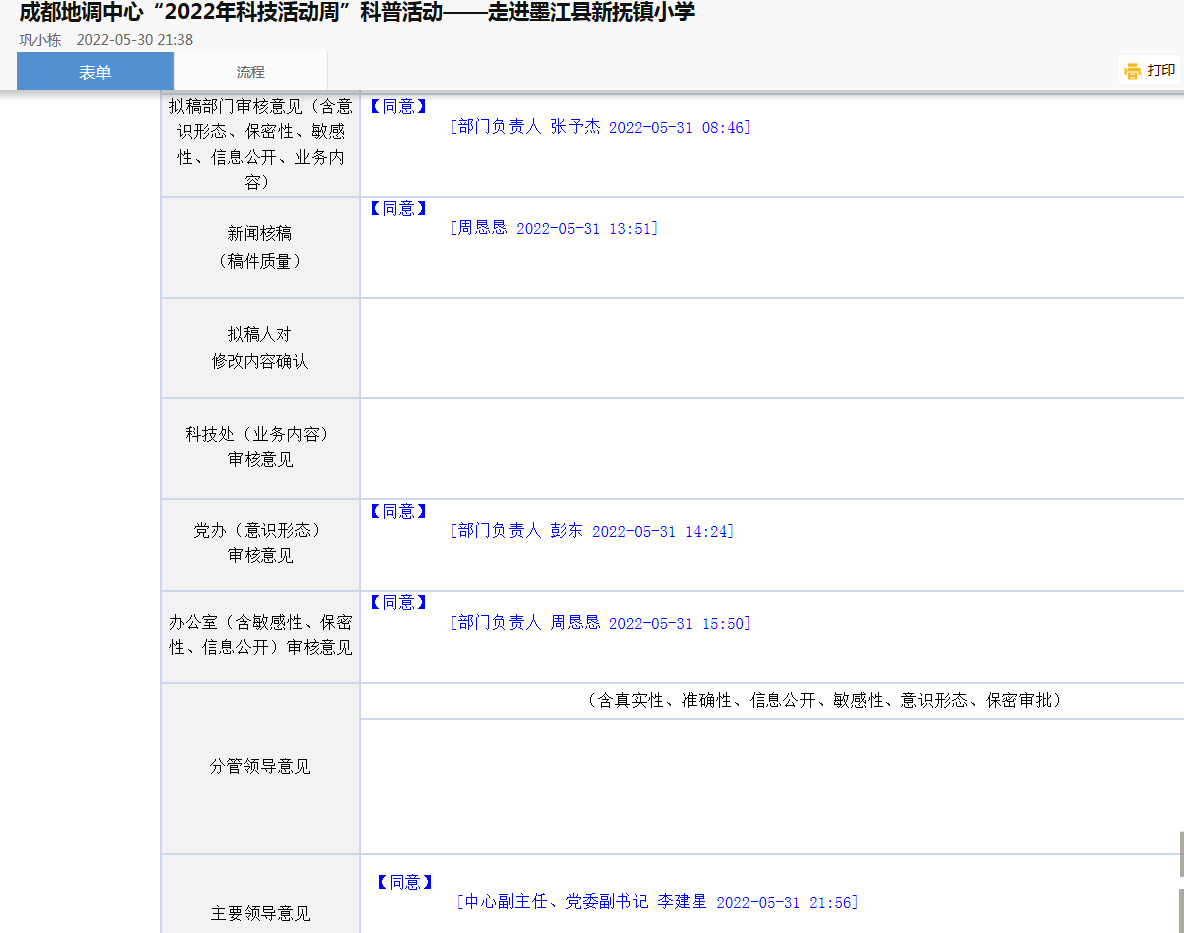This screenshot has width=1184, height=933.
Task: Click 【同意】 in the 新闻核稿 row
Action: [x=398, y=208]
